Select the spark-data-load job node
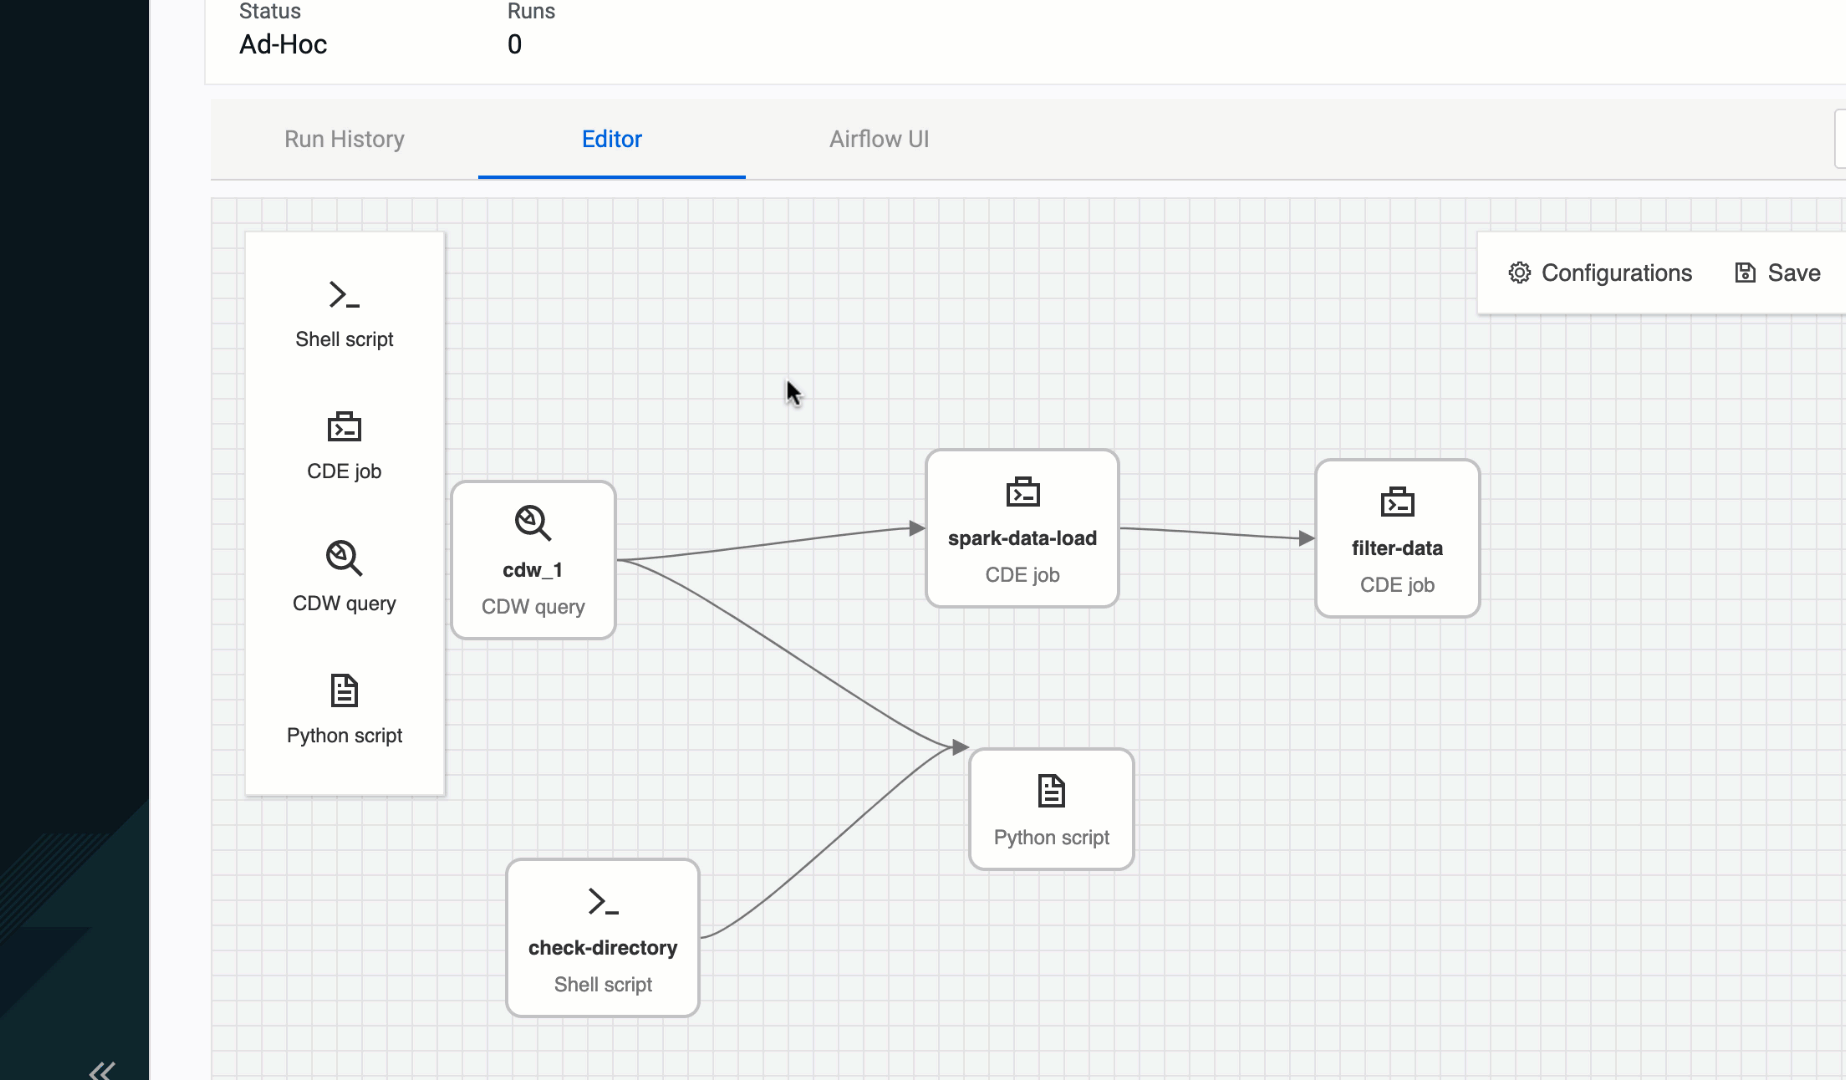 (1021, 528)
